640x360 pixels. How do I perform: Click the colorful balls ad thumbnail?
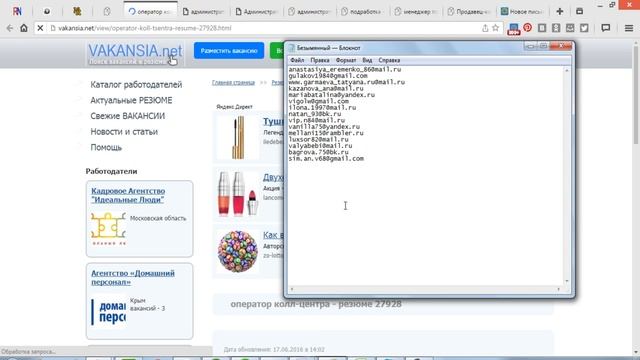tap(238, 251)
